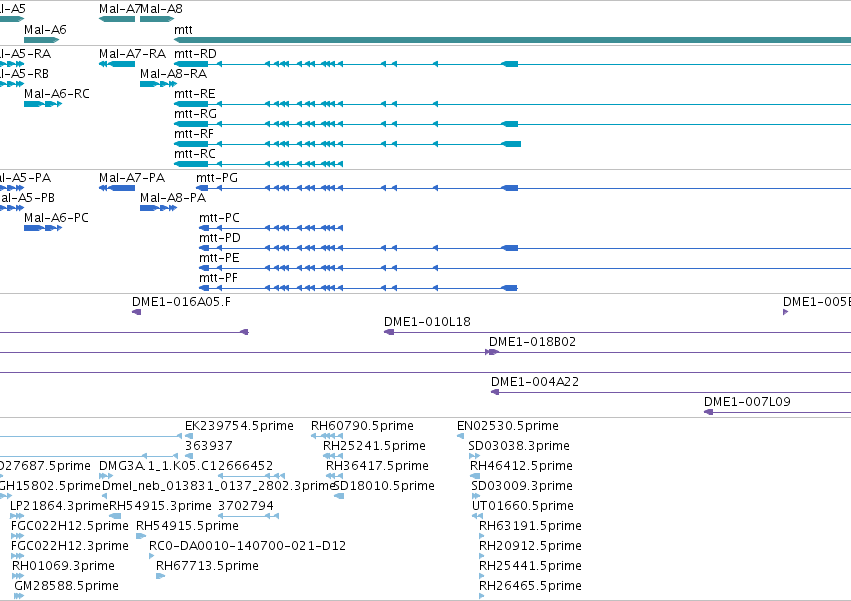The image size is (851, 601).
Task: Click the 3702794 feature label
Action: pos(246,507)
